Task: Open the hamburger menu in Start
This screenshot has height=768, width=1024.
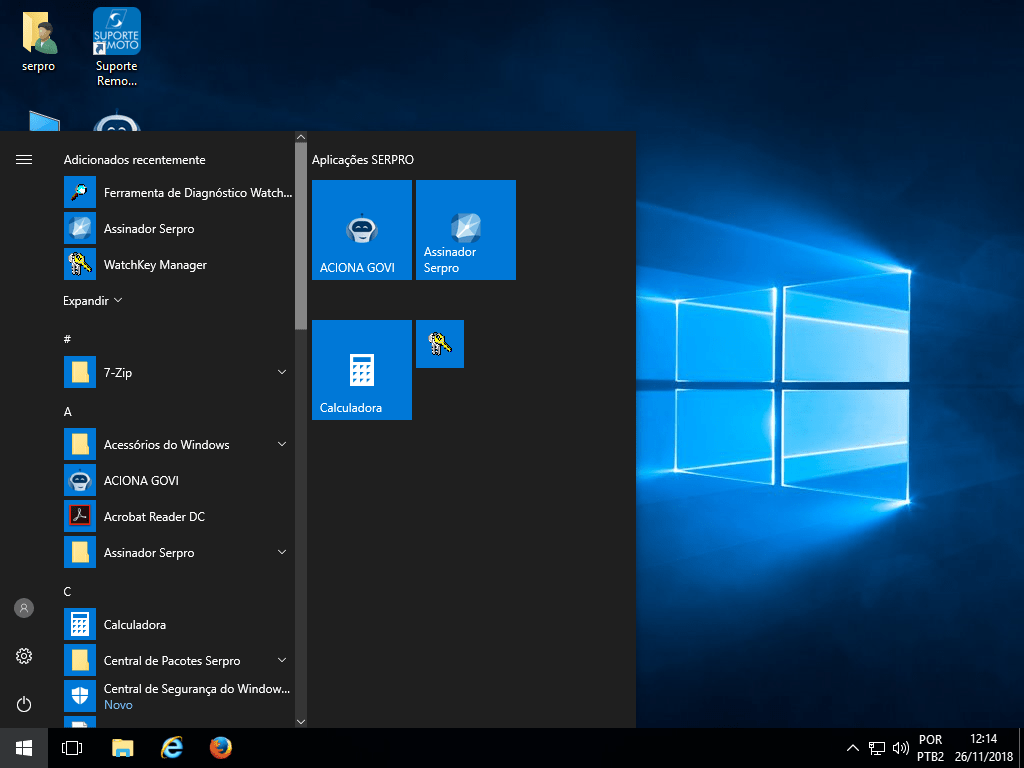Action: [x=24, y=160]
